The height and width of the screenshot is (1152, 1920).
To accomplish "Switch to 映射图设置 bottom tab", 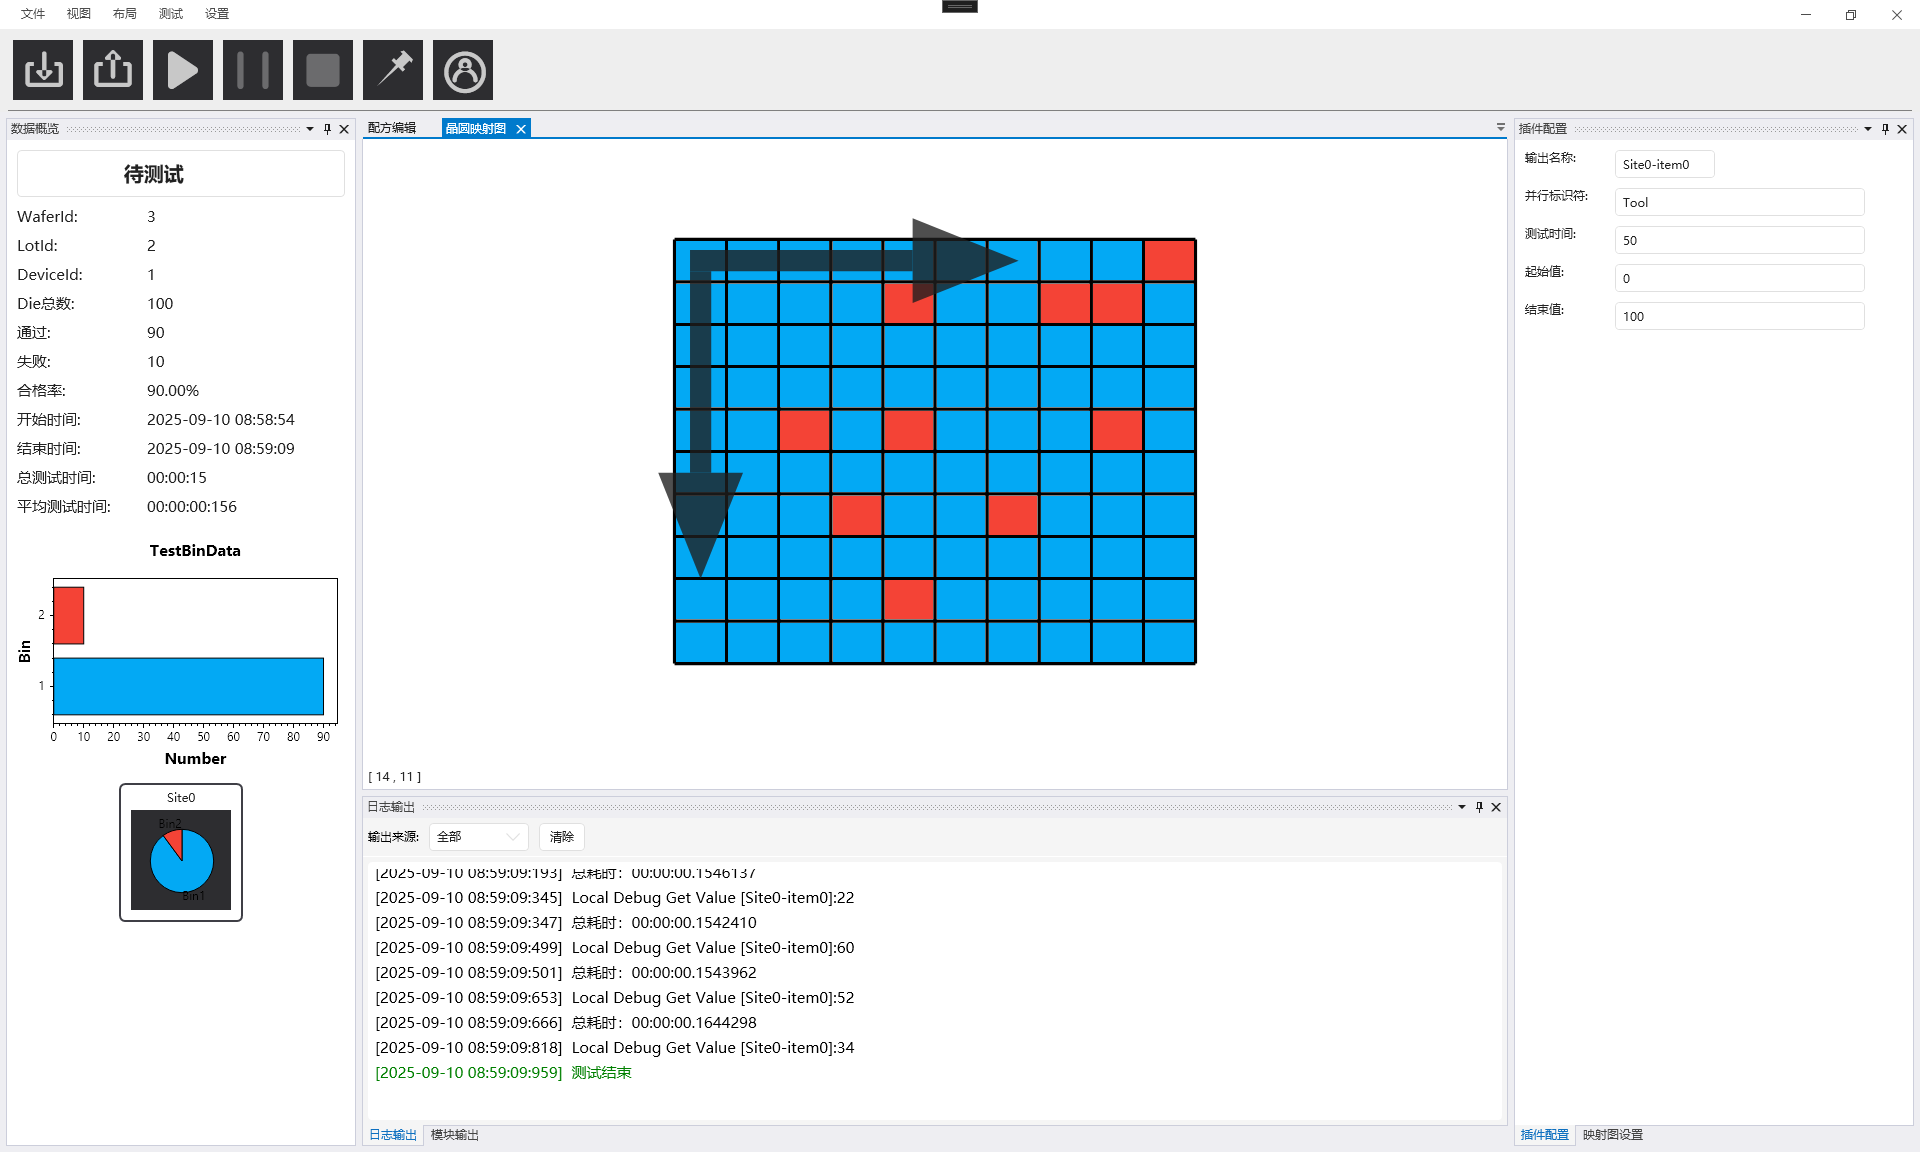I will coord(1612,1135).
